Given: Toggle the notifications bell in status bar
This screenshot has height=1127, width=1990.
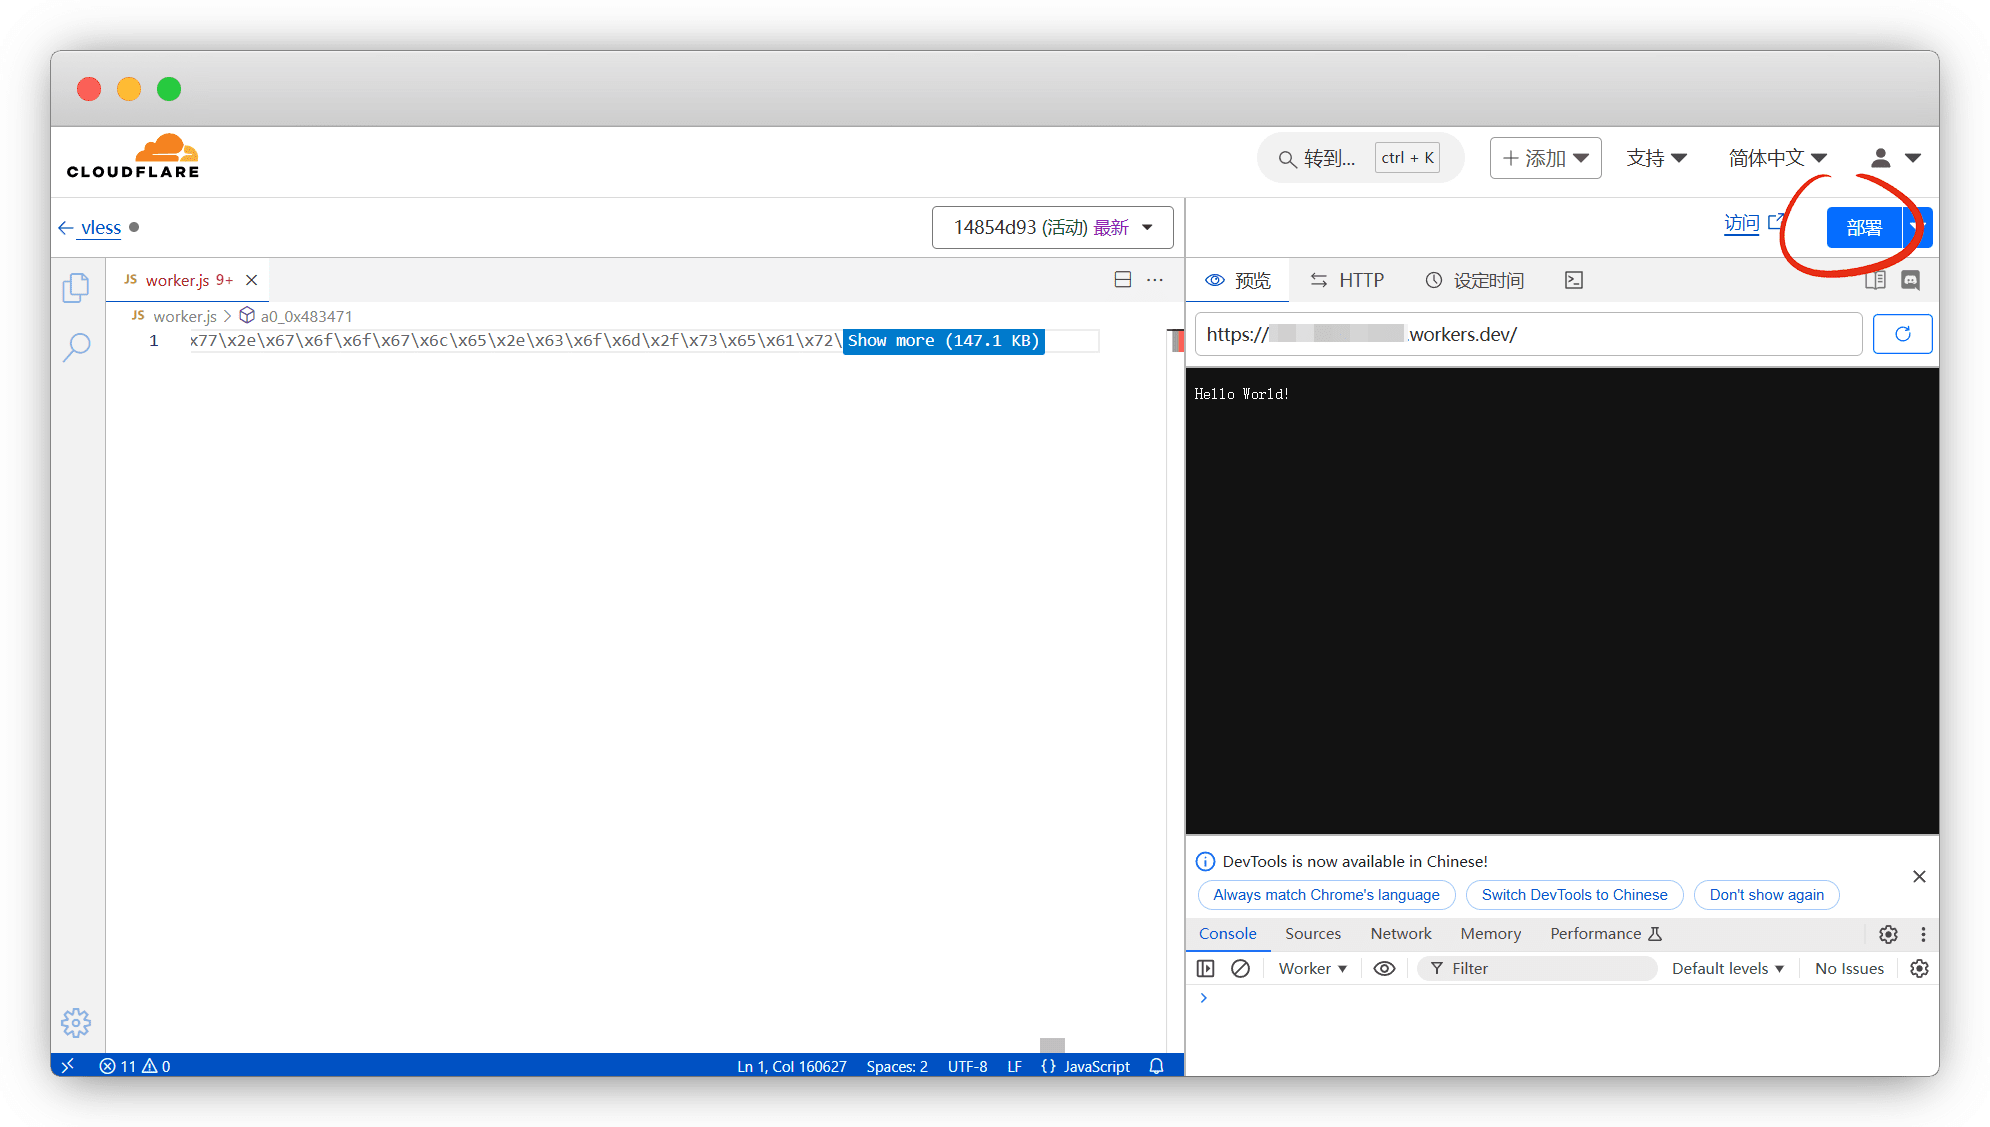Looking at the screenshot, I should [x=1157, y=1066].
